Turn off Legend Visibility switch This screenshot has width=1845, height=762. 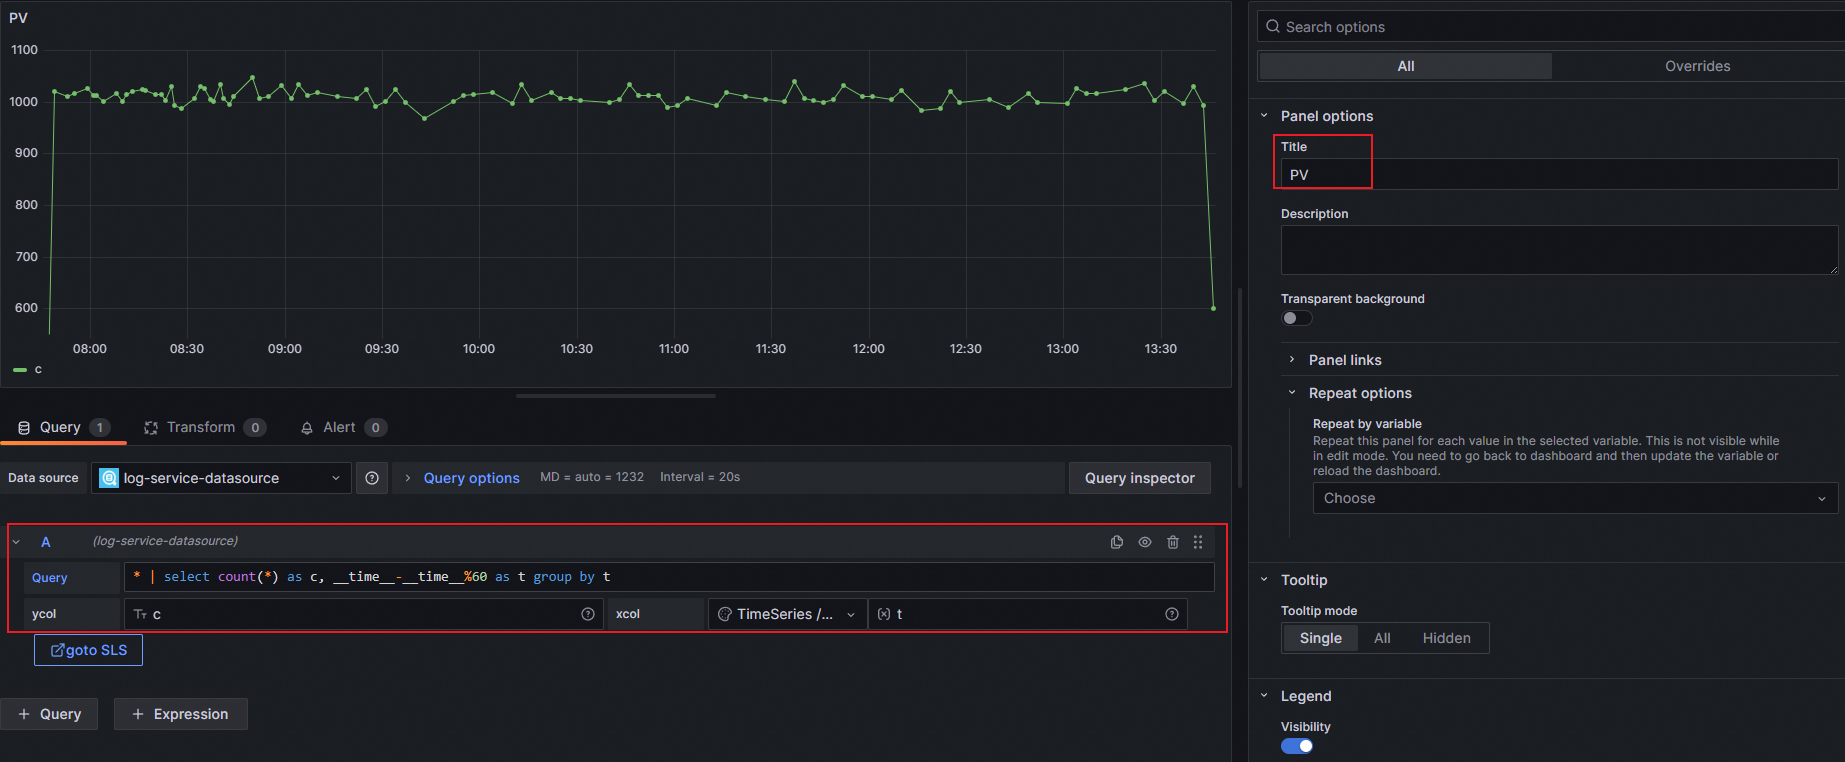pyautogui.click(x=1297, y=746)
